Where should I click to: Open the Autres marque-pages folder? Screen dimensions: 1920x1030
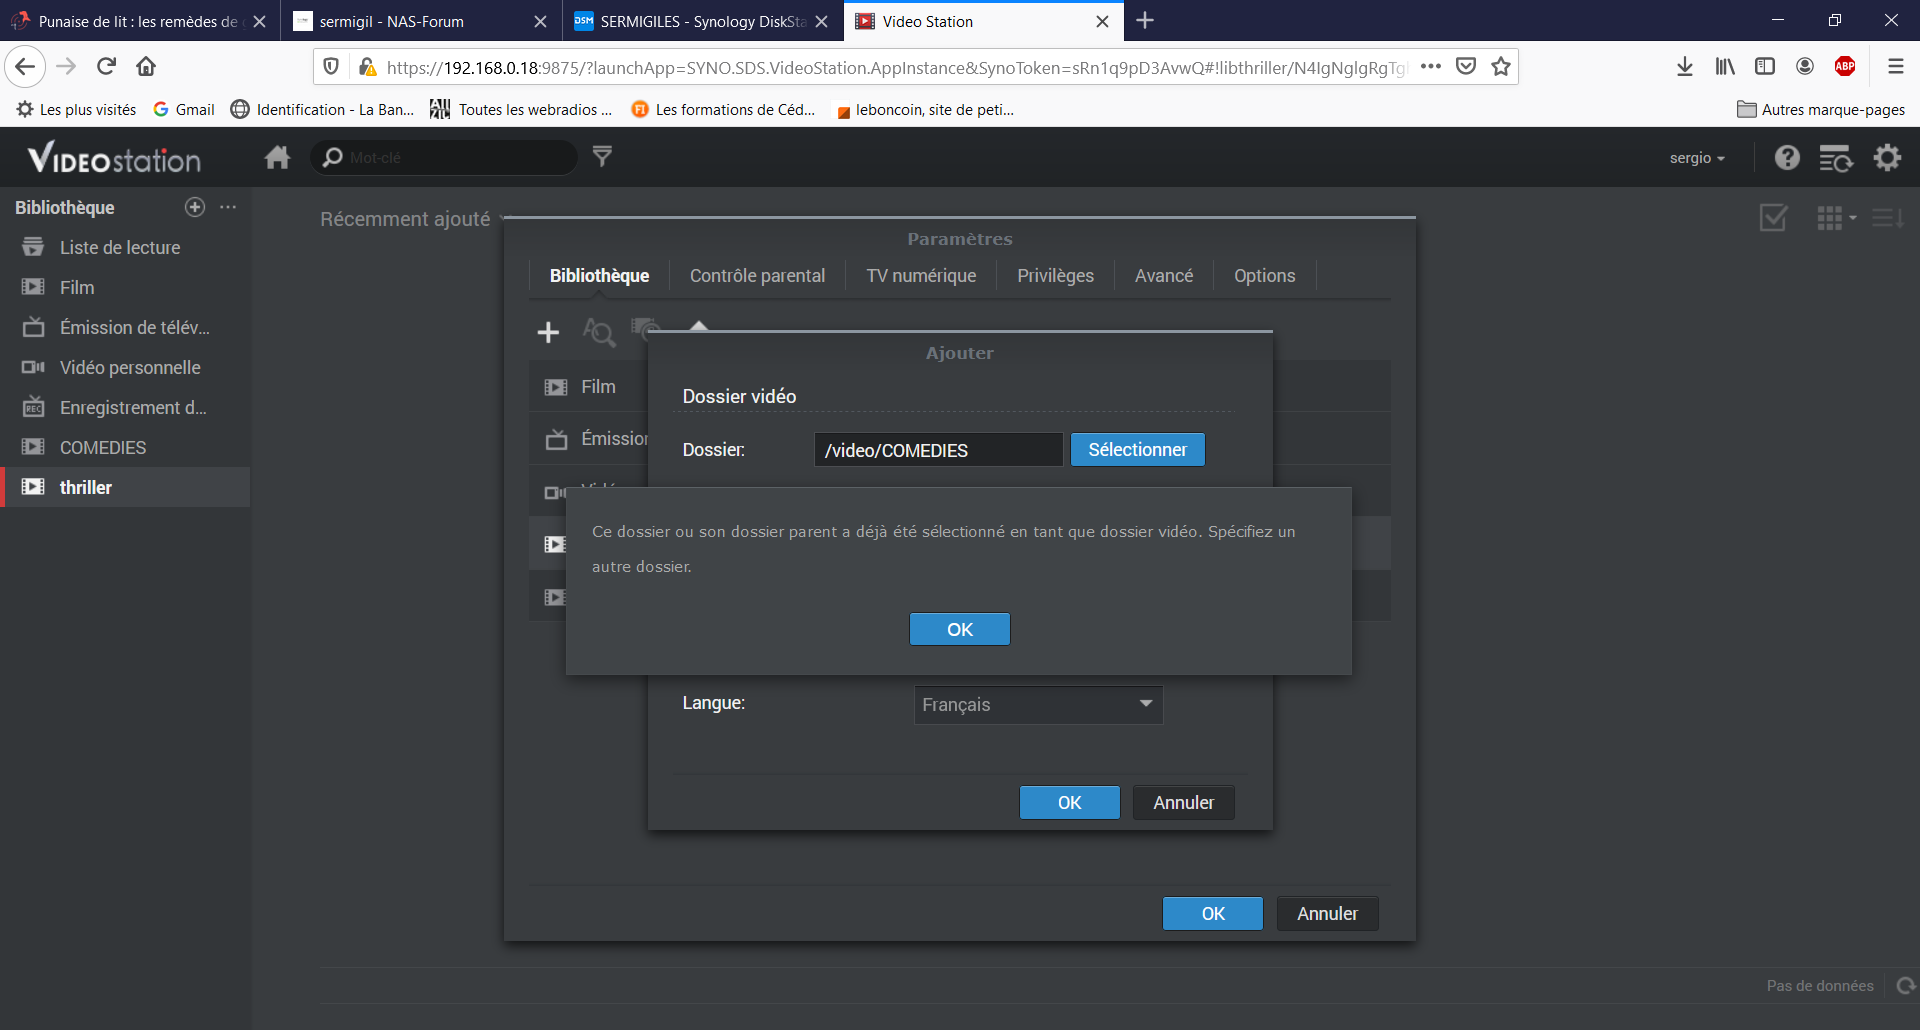tap(1821, 110)
